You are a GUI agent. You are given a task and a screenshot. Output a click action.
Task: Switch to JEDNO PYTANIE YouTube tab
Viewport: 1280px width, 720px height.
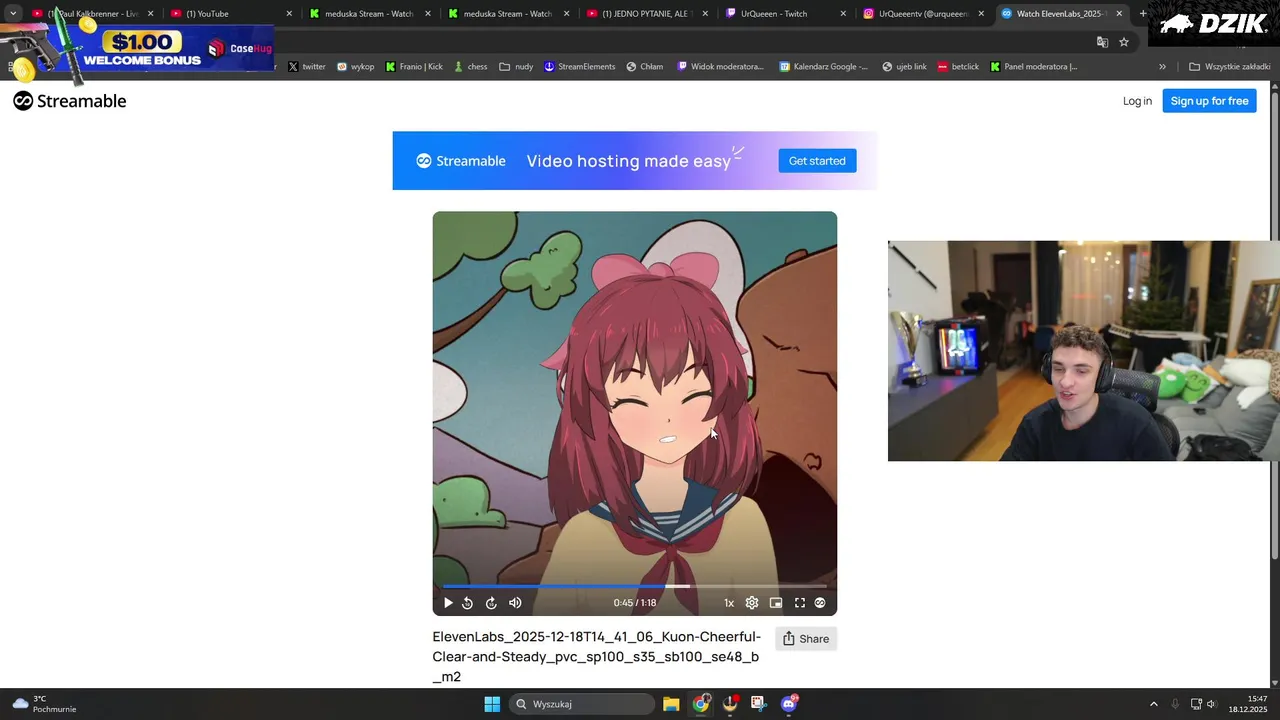click(x=647, y=14)
